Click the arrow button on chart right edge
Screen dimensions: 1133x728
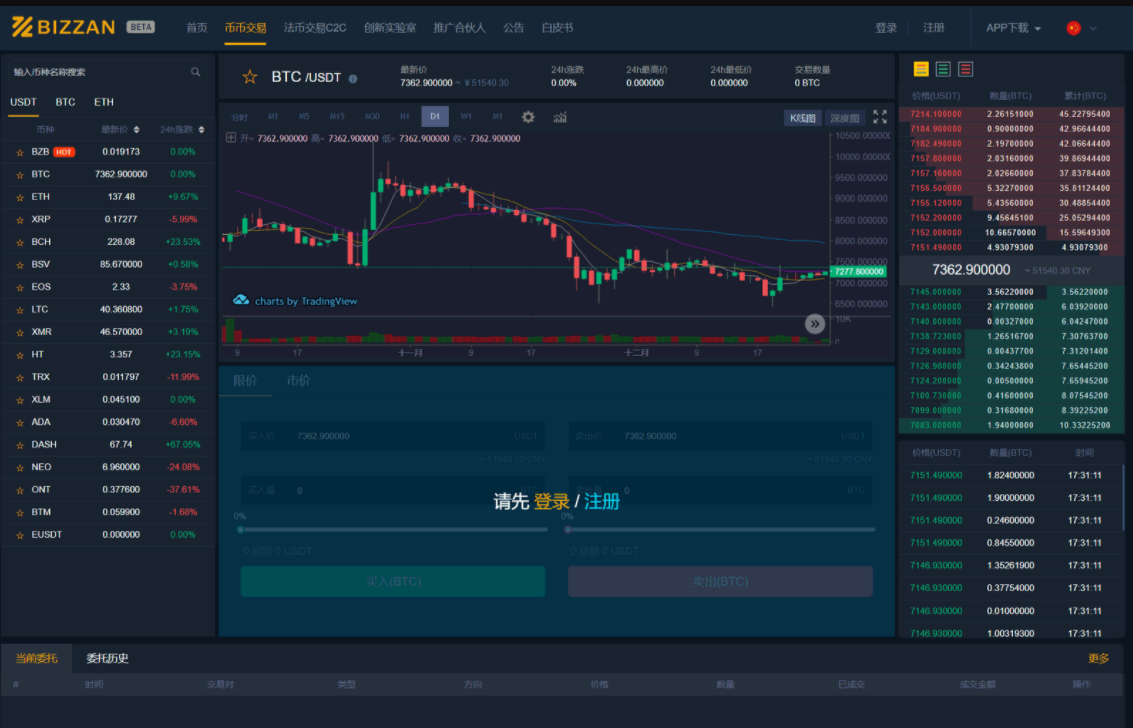[x=815, y=323]
